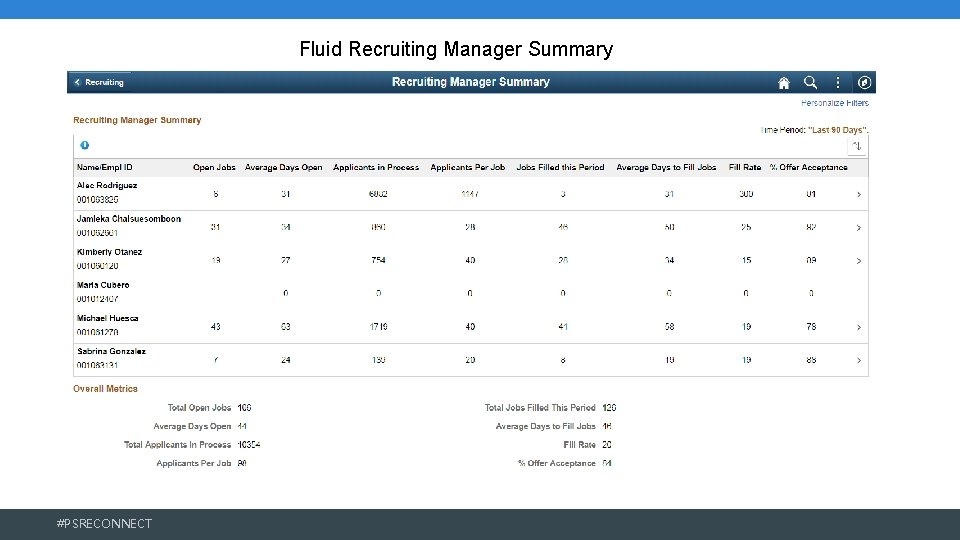This screenshot has height=540, width=960.
Task: Open the three-dot Actions menu
Action: click(x=838, y=82)
